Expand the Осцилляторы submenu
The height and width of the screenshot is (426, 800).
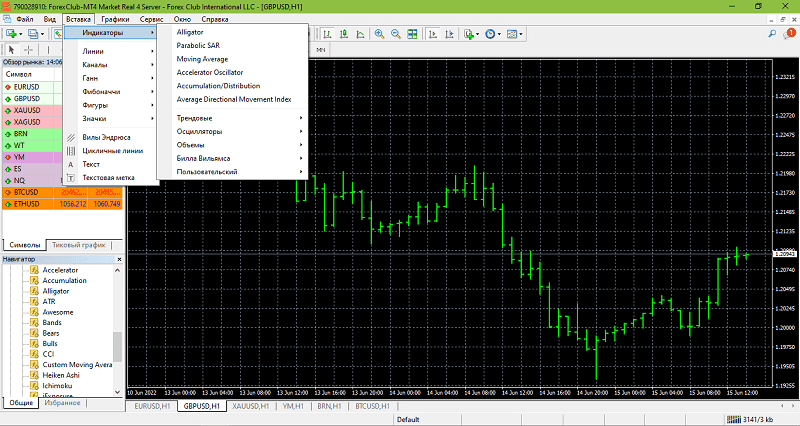point(233,132)
